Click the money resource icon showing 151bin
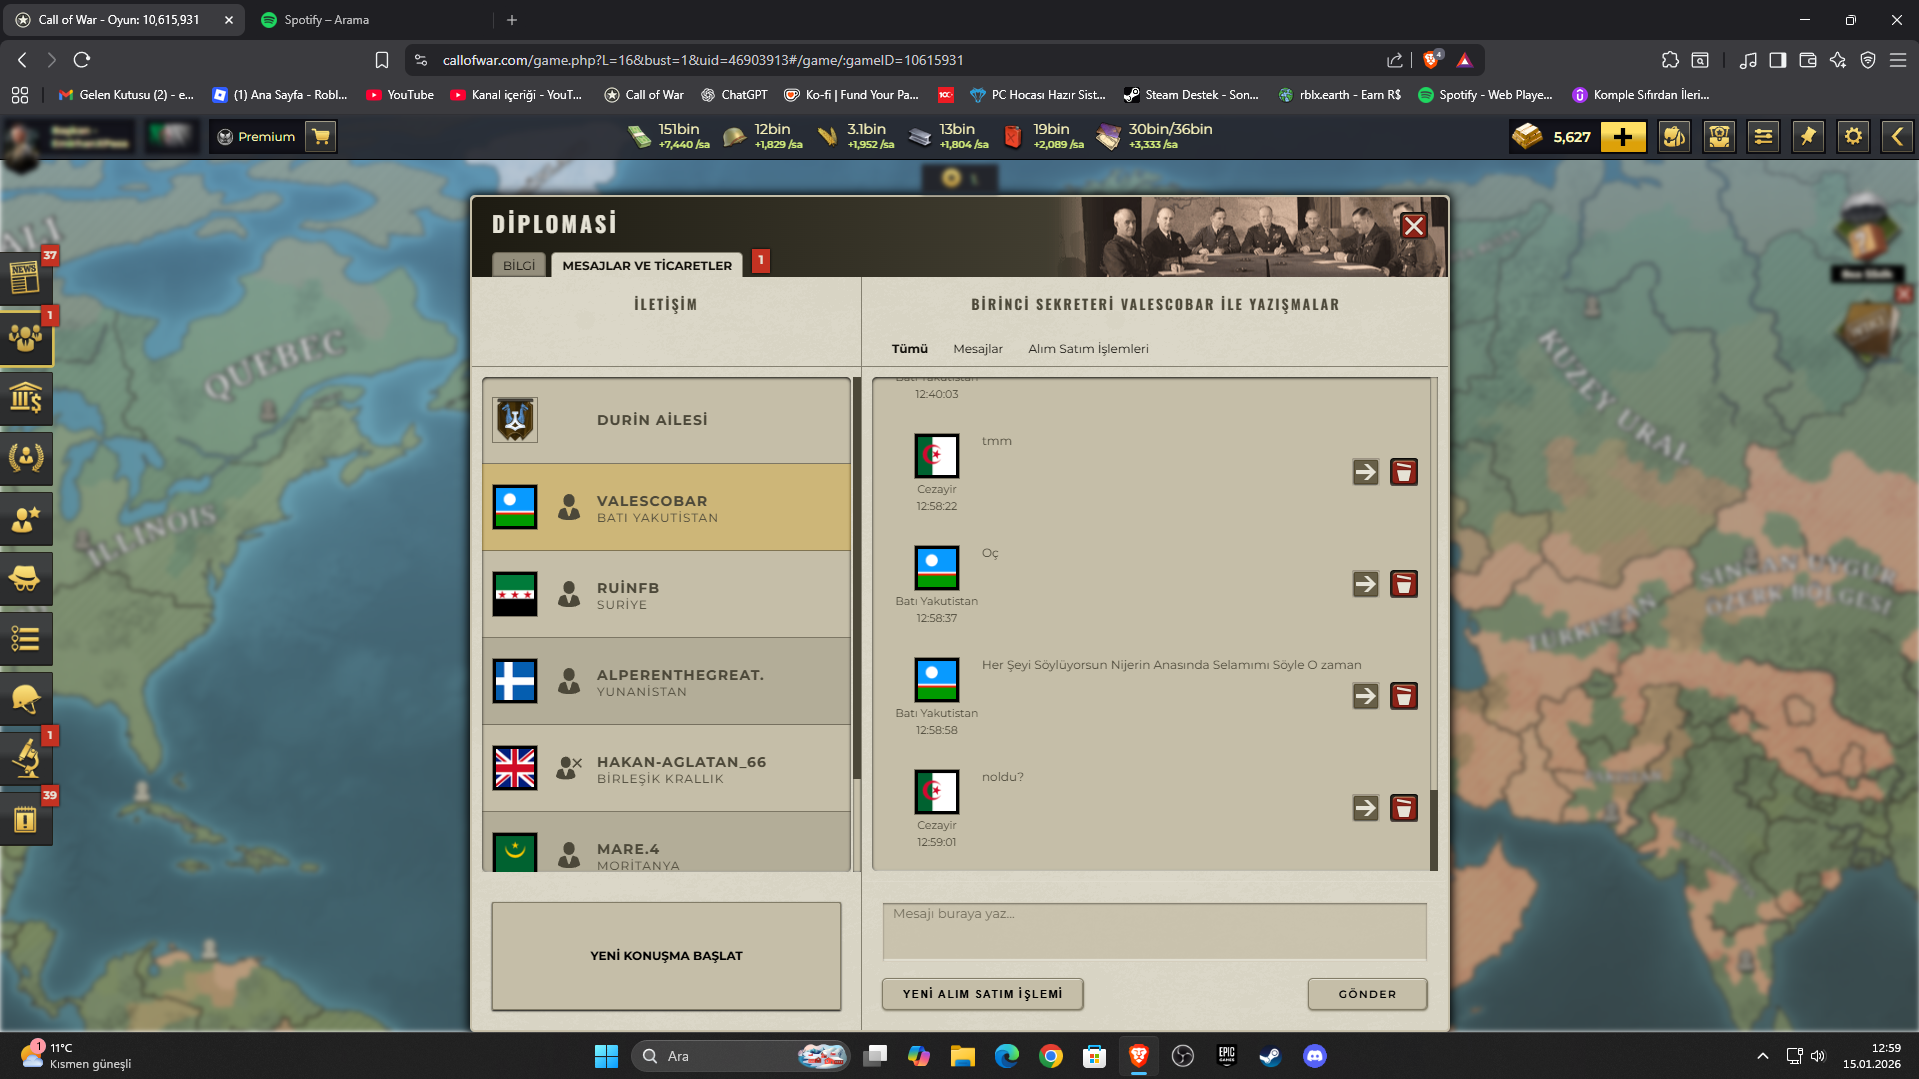1919x1079 pixels. click(x=639, y=136)
